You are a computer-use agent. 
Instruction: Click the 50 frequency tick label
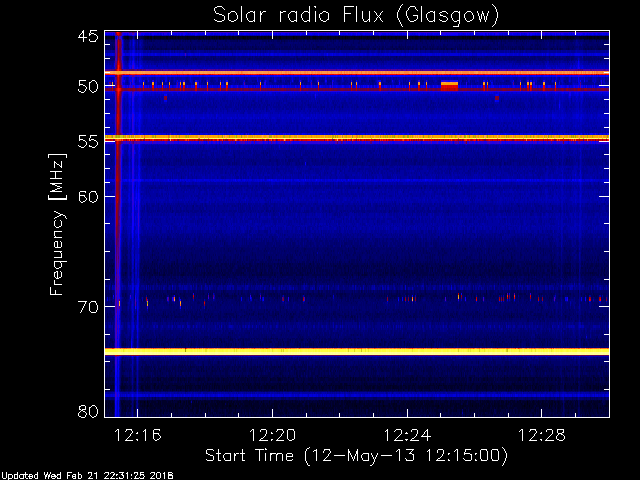88,87
